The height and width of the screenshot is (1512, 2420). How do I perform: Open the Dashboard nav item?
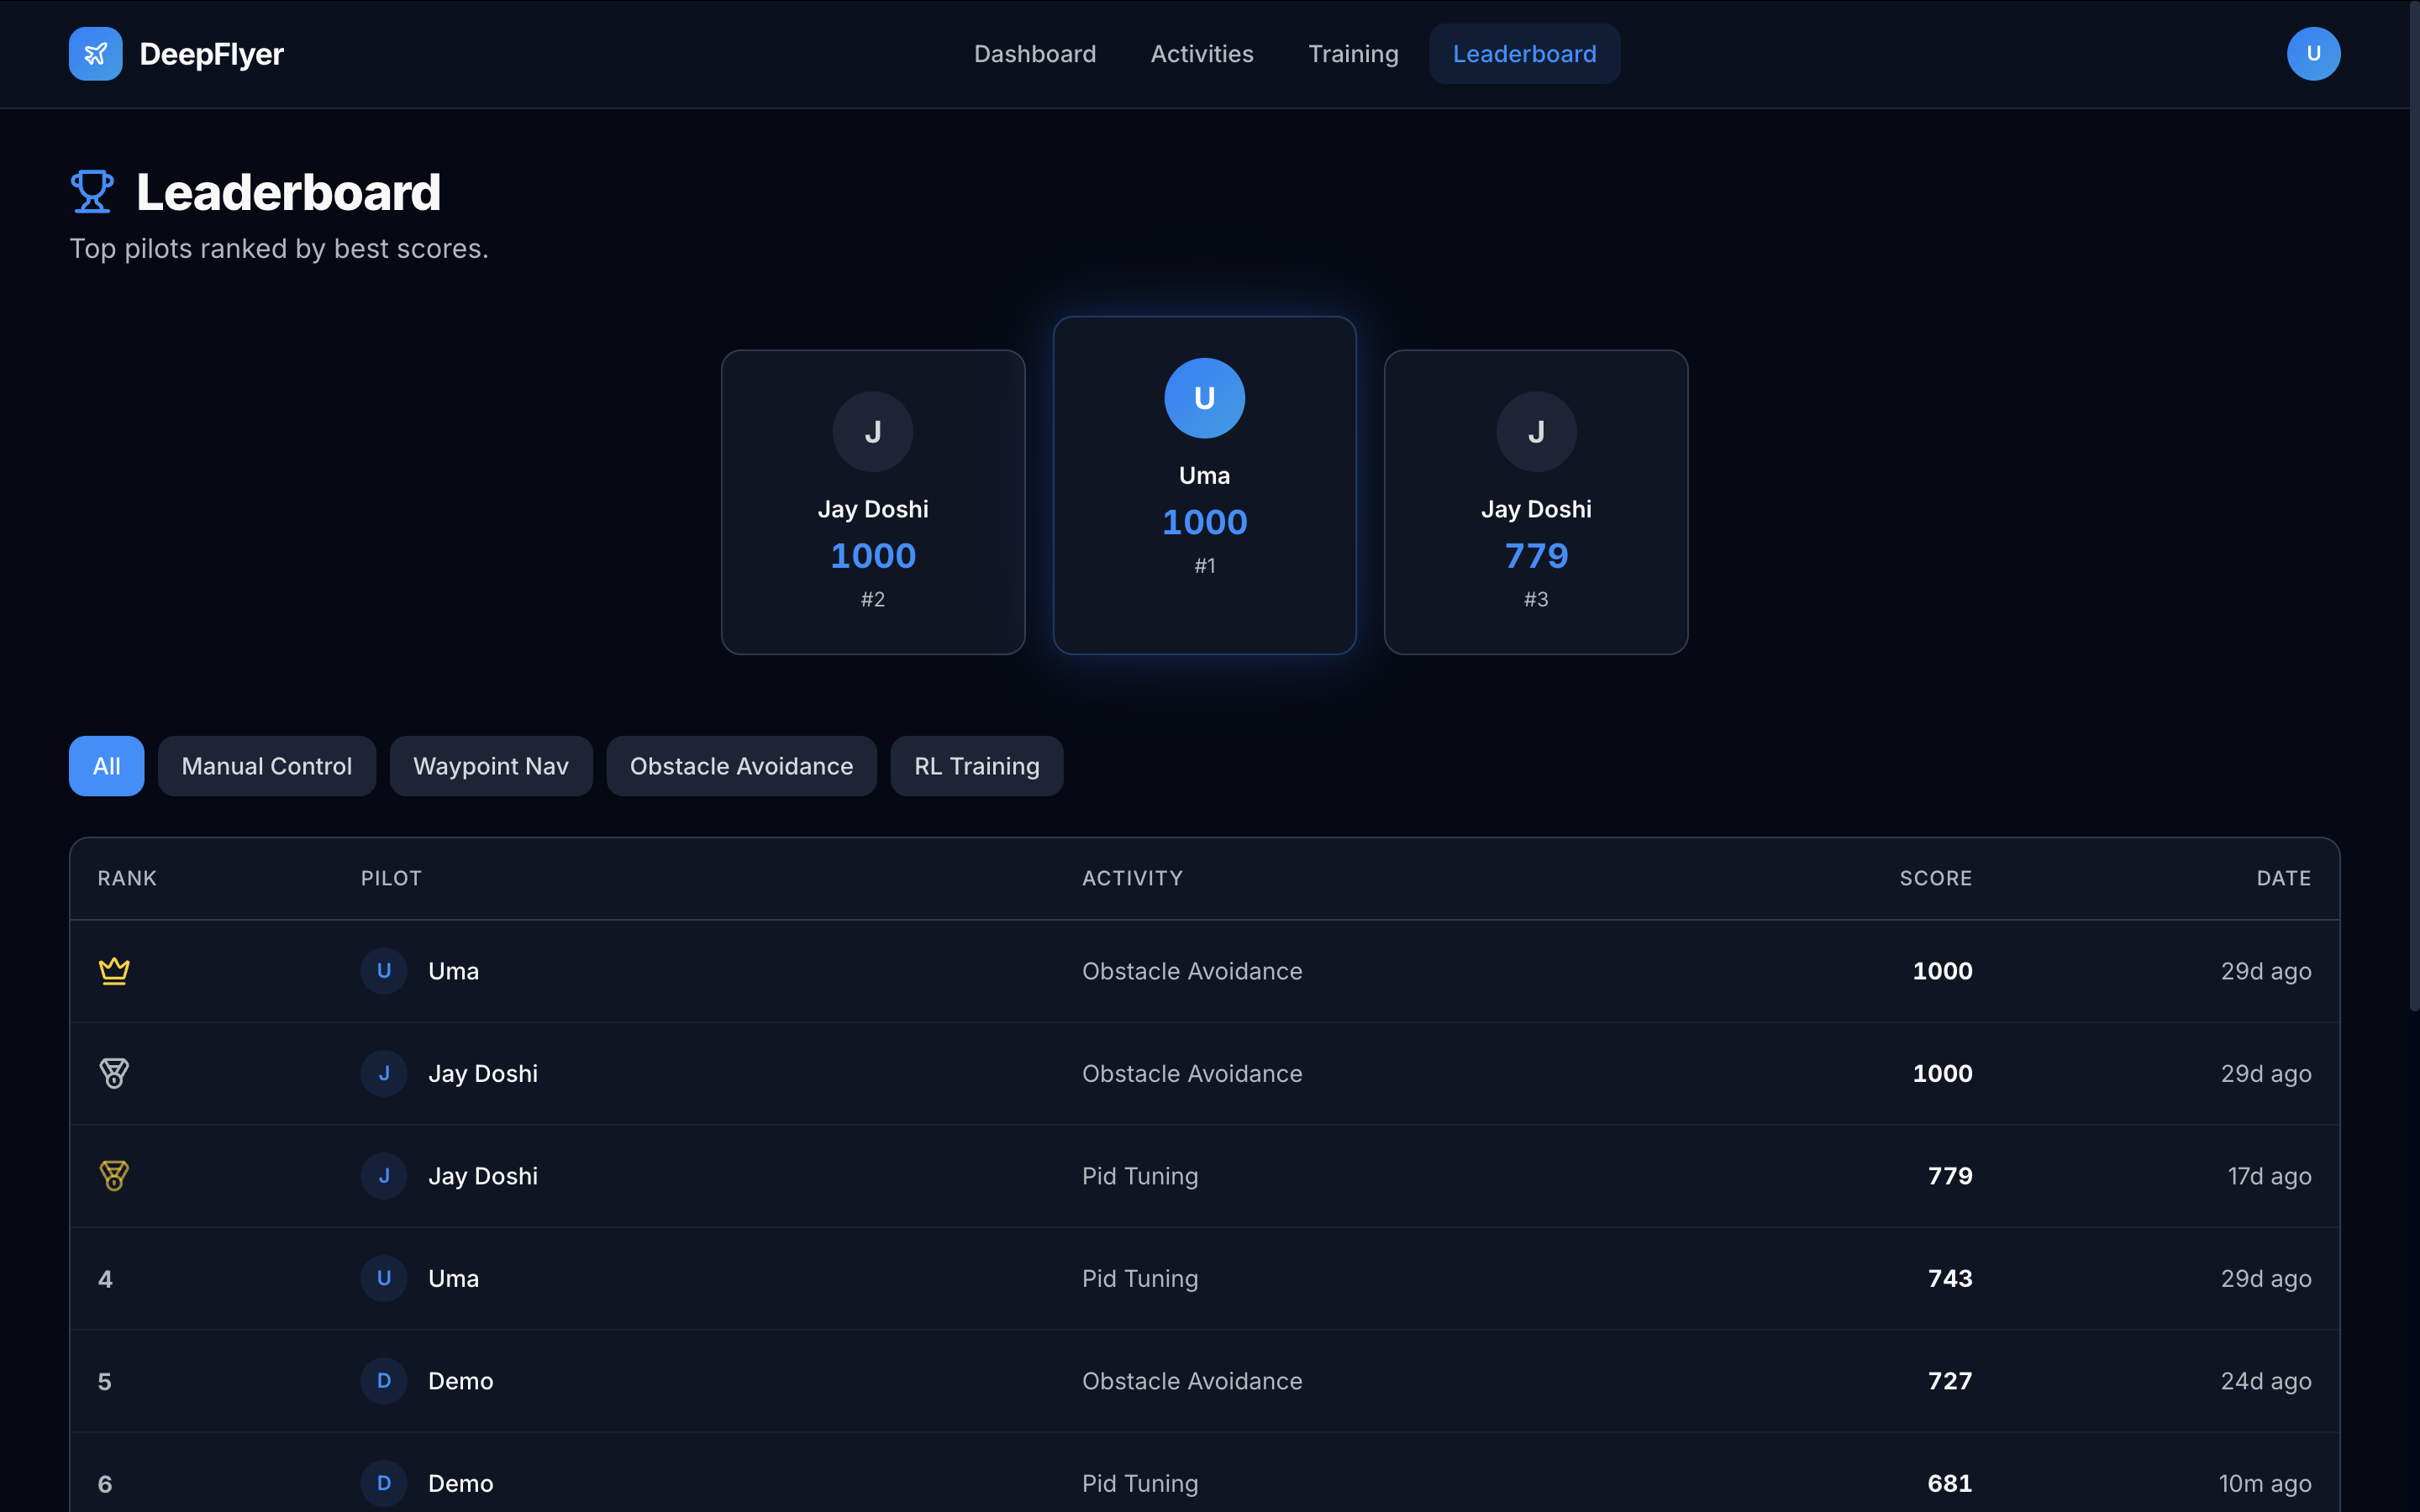[1035, 54]
